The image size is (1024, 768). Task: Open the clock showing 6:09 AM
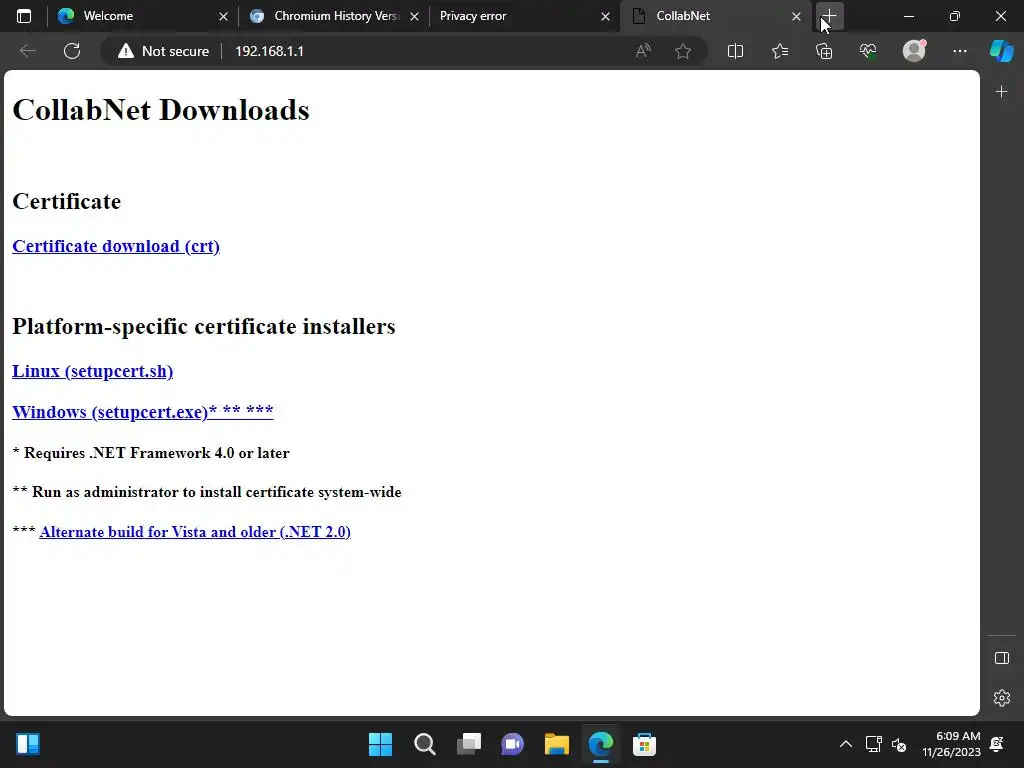(952, 744)
